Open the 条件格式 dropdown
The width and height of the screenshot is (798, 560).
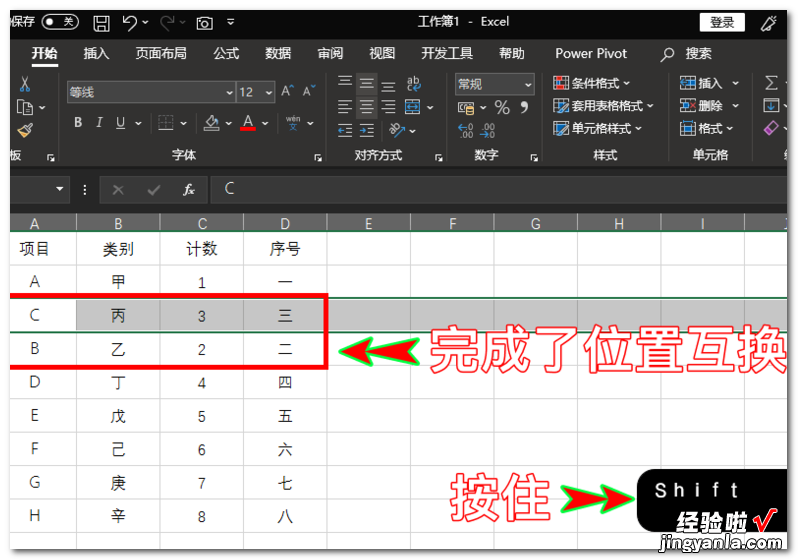click(x=592, y=83)
